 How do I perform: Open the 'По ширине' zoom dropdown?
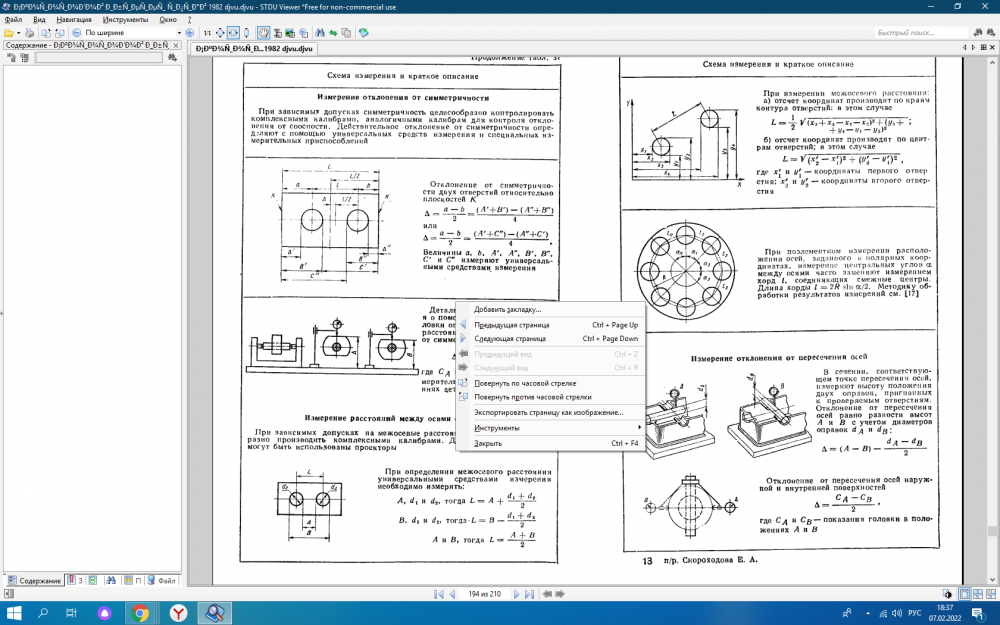tap(179, 33)
